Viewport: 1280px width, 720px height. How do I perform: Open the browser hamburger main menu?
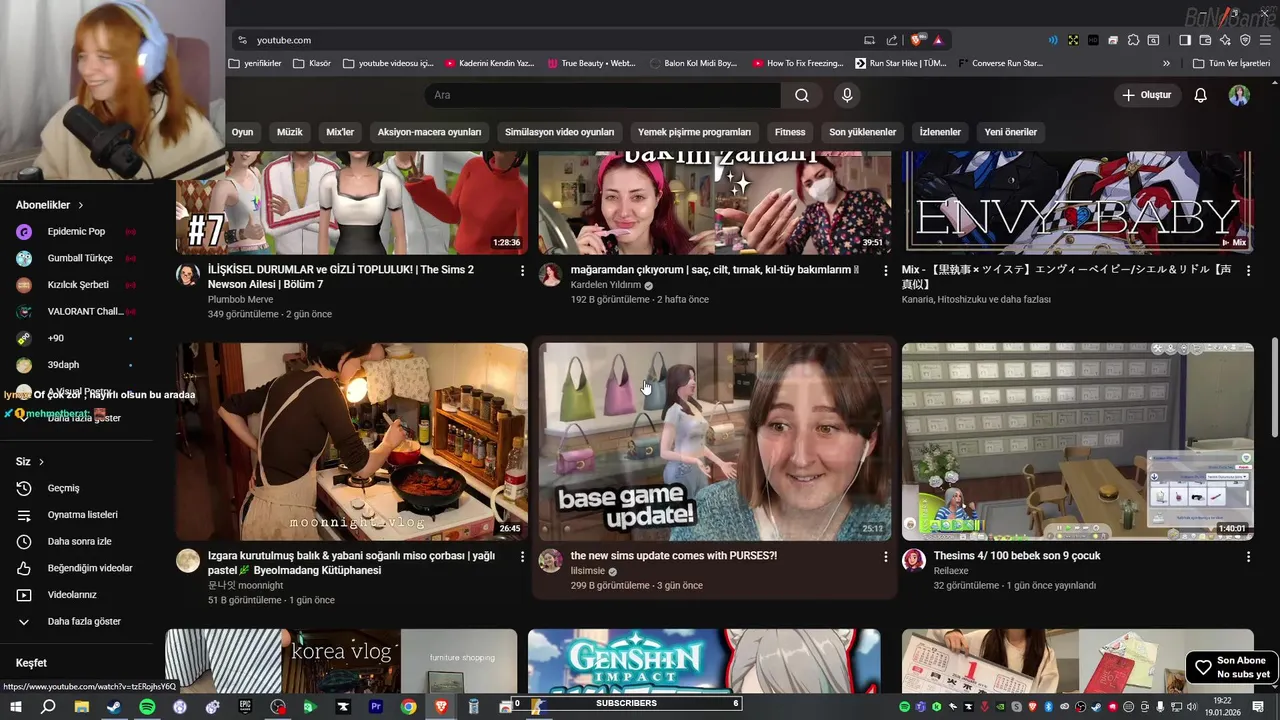tap(1265, 40)
